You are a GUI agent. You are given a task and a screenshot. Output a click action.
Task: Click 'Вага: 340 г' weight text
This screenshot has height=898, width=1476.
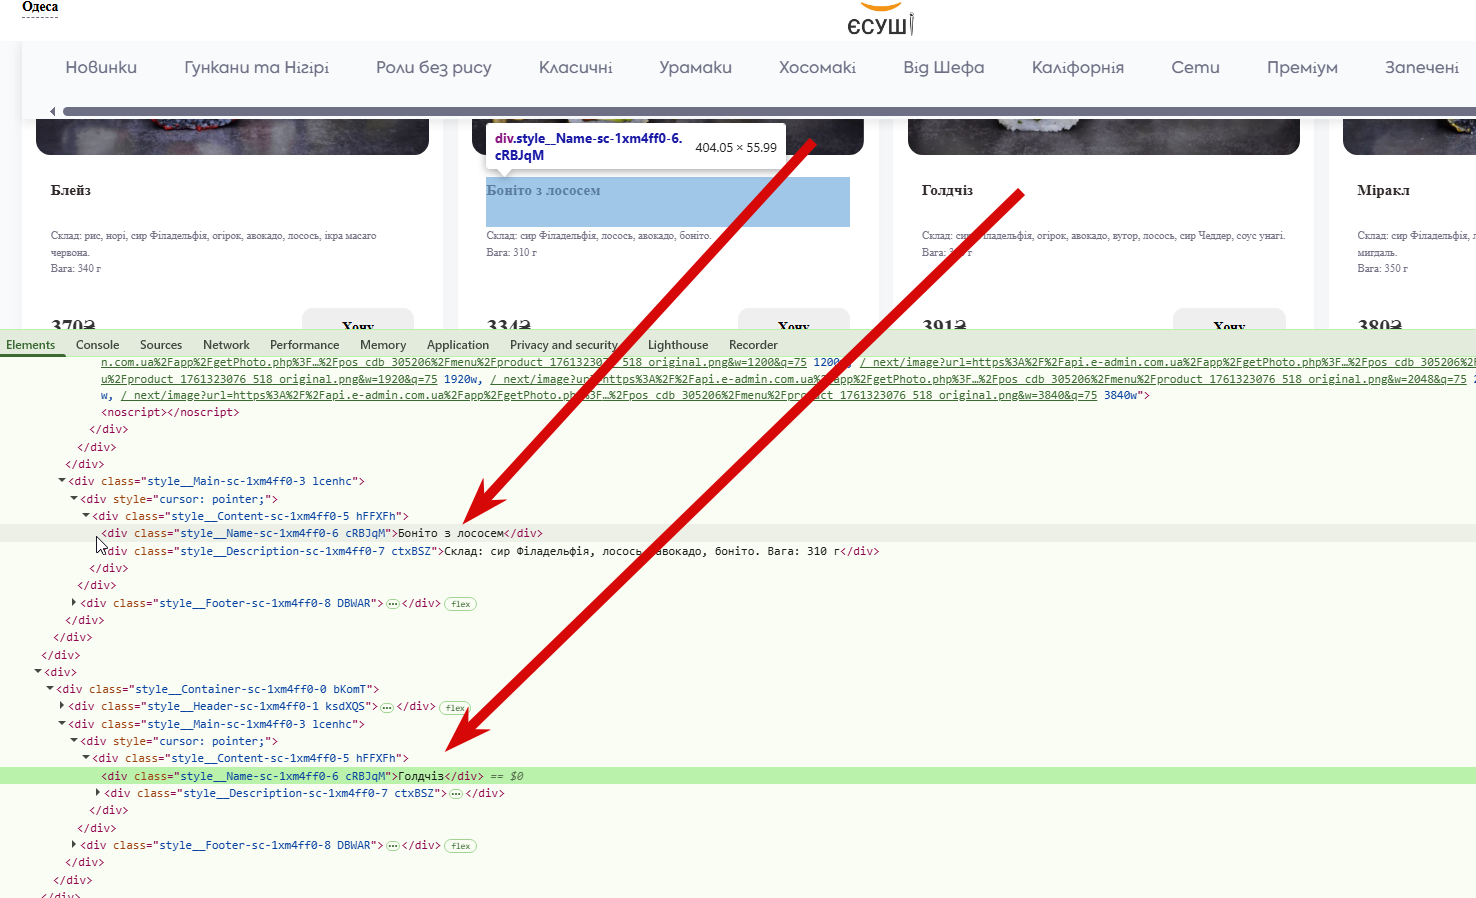(76, 269)
